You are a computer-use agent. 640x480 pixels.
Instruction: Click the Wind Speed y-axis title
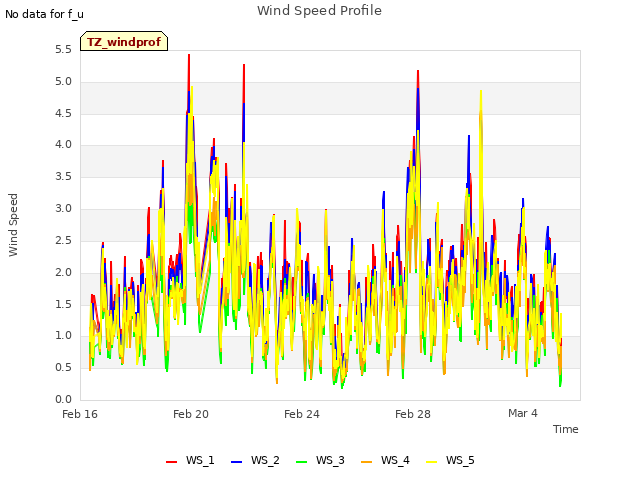[13, 225]
